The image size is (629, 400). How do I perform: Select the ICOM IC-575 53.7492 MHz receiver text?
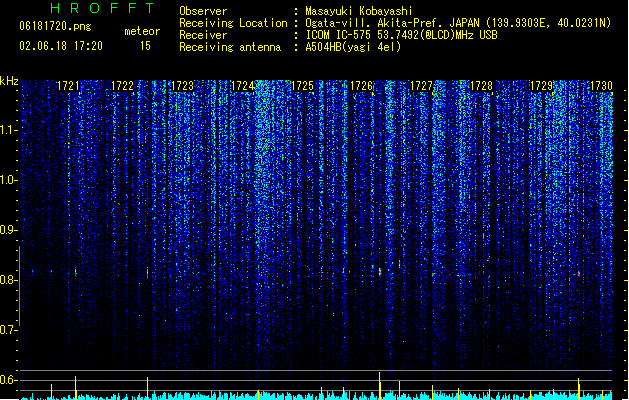[401, 35]
